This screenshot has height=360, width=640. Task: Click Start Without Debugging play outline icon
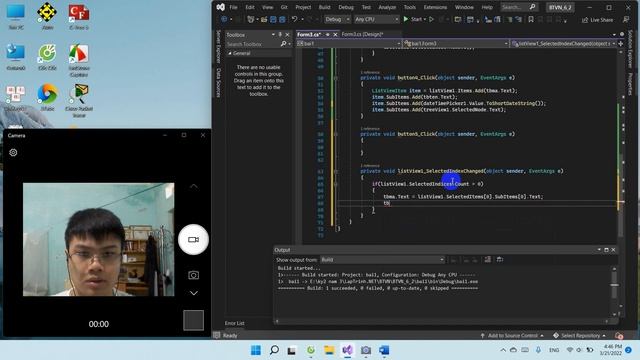click(x=431, y=19)
